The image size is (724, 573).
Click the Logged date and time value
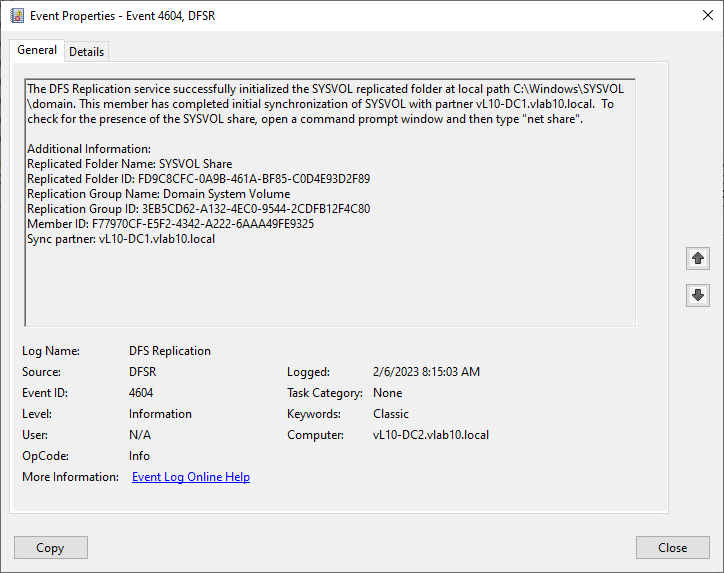point(426,372)
